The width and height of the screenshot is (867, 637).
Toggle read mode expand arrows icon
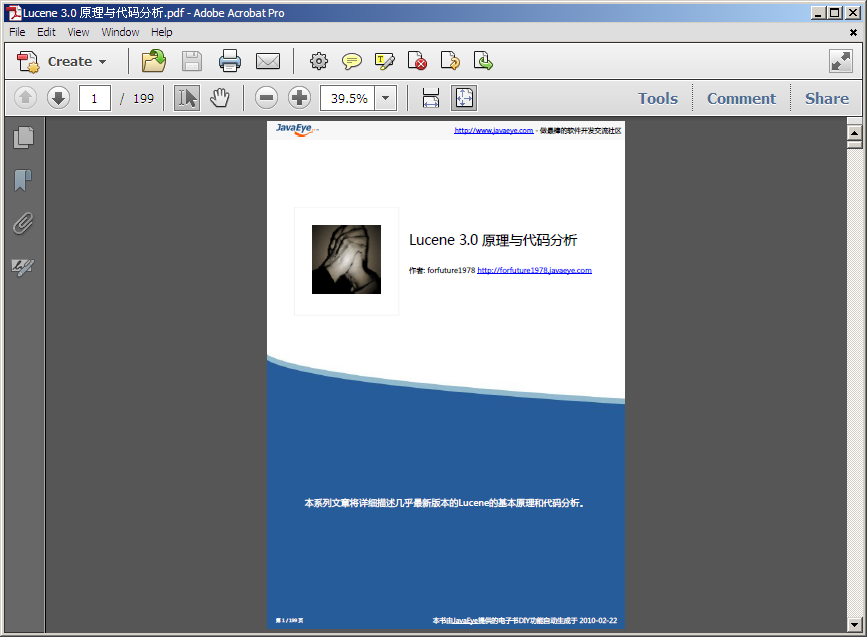(x=840, y=61)
